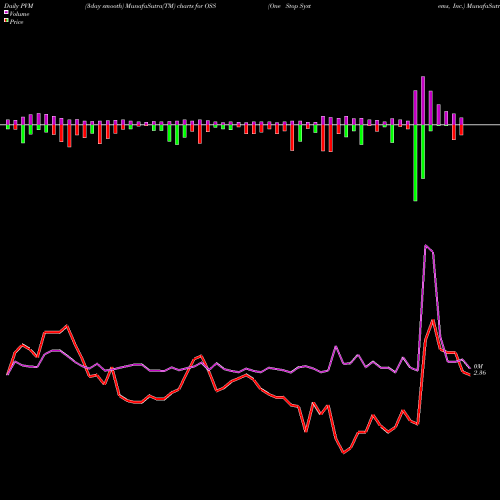Click the Price legend color swatch
The height and width of the screenshot is (500, 500).
(6, 21)
